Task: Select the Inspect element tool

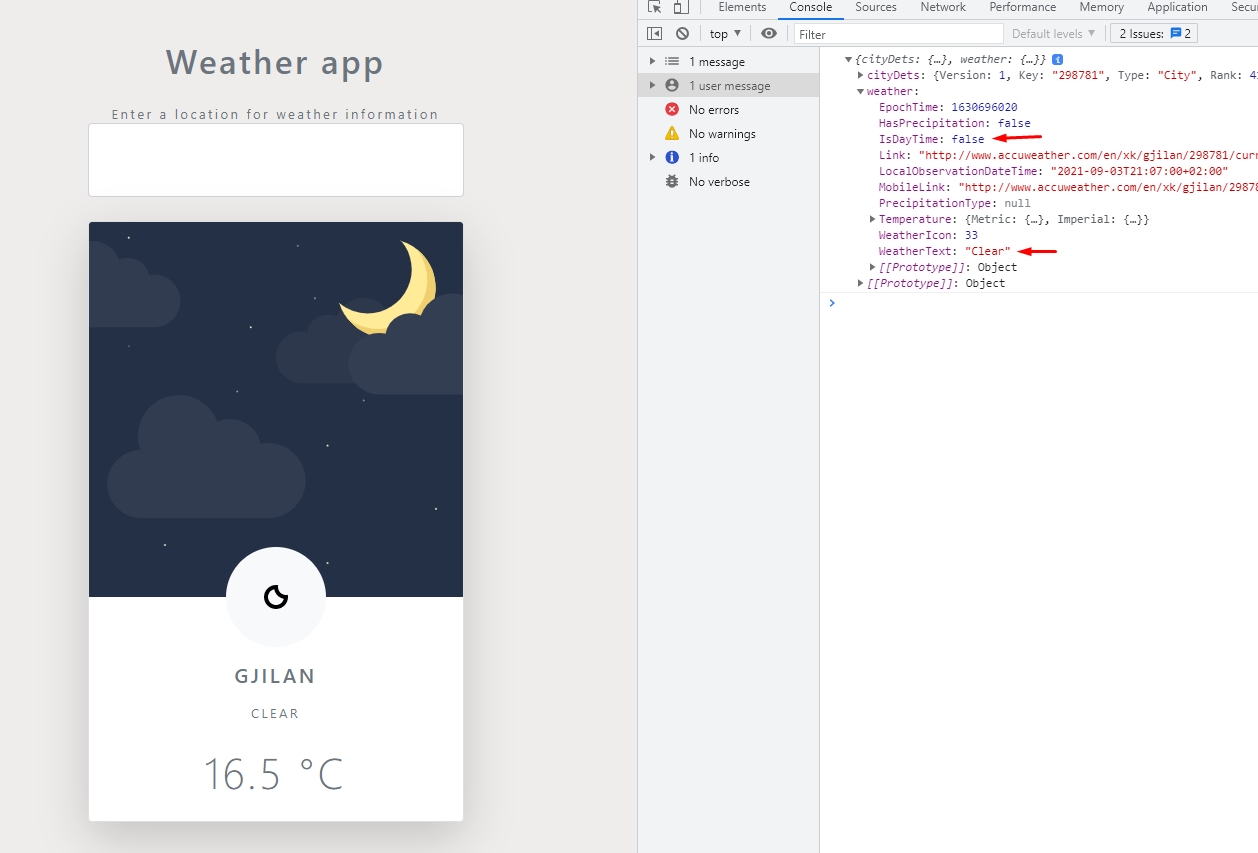Action: pyautogui.click(x=655, y=7)
